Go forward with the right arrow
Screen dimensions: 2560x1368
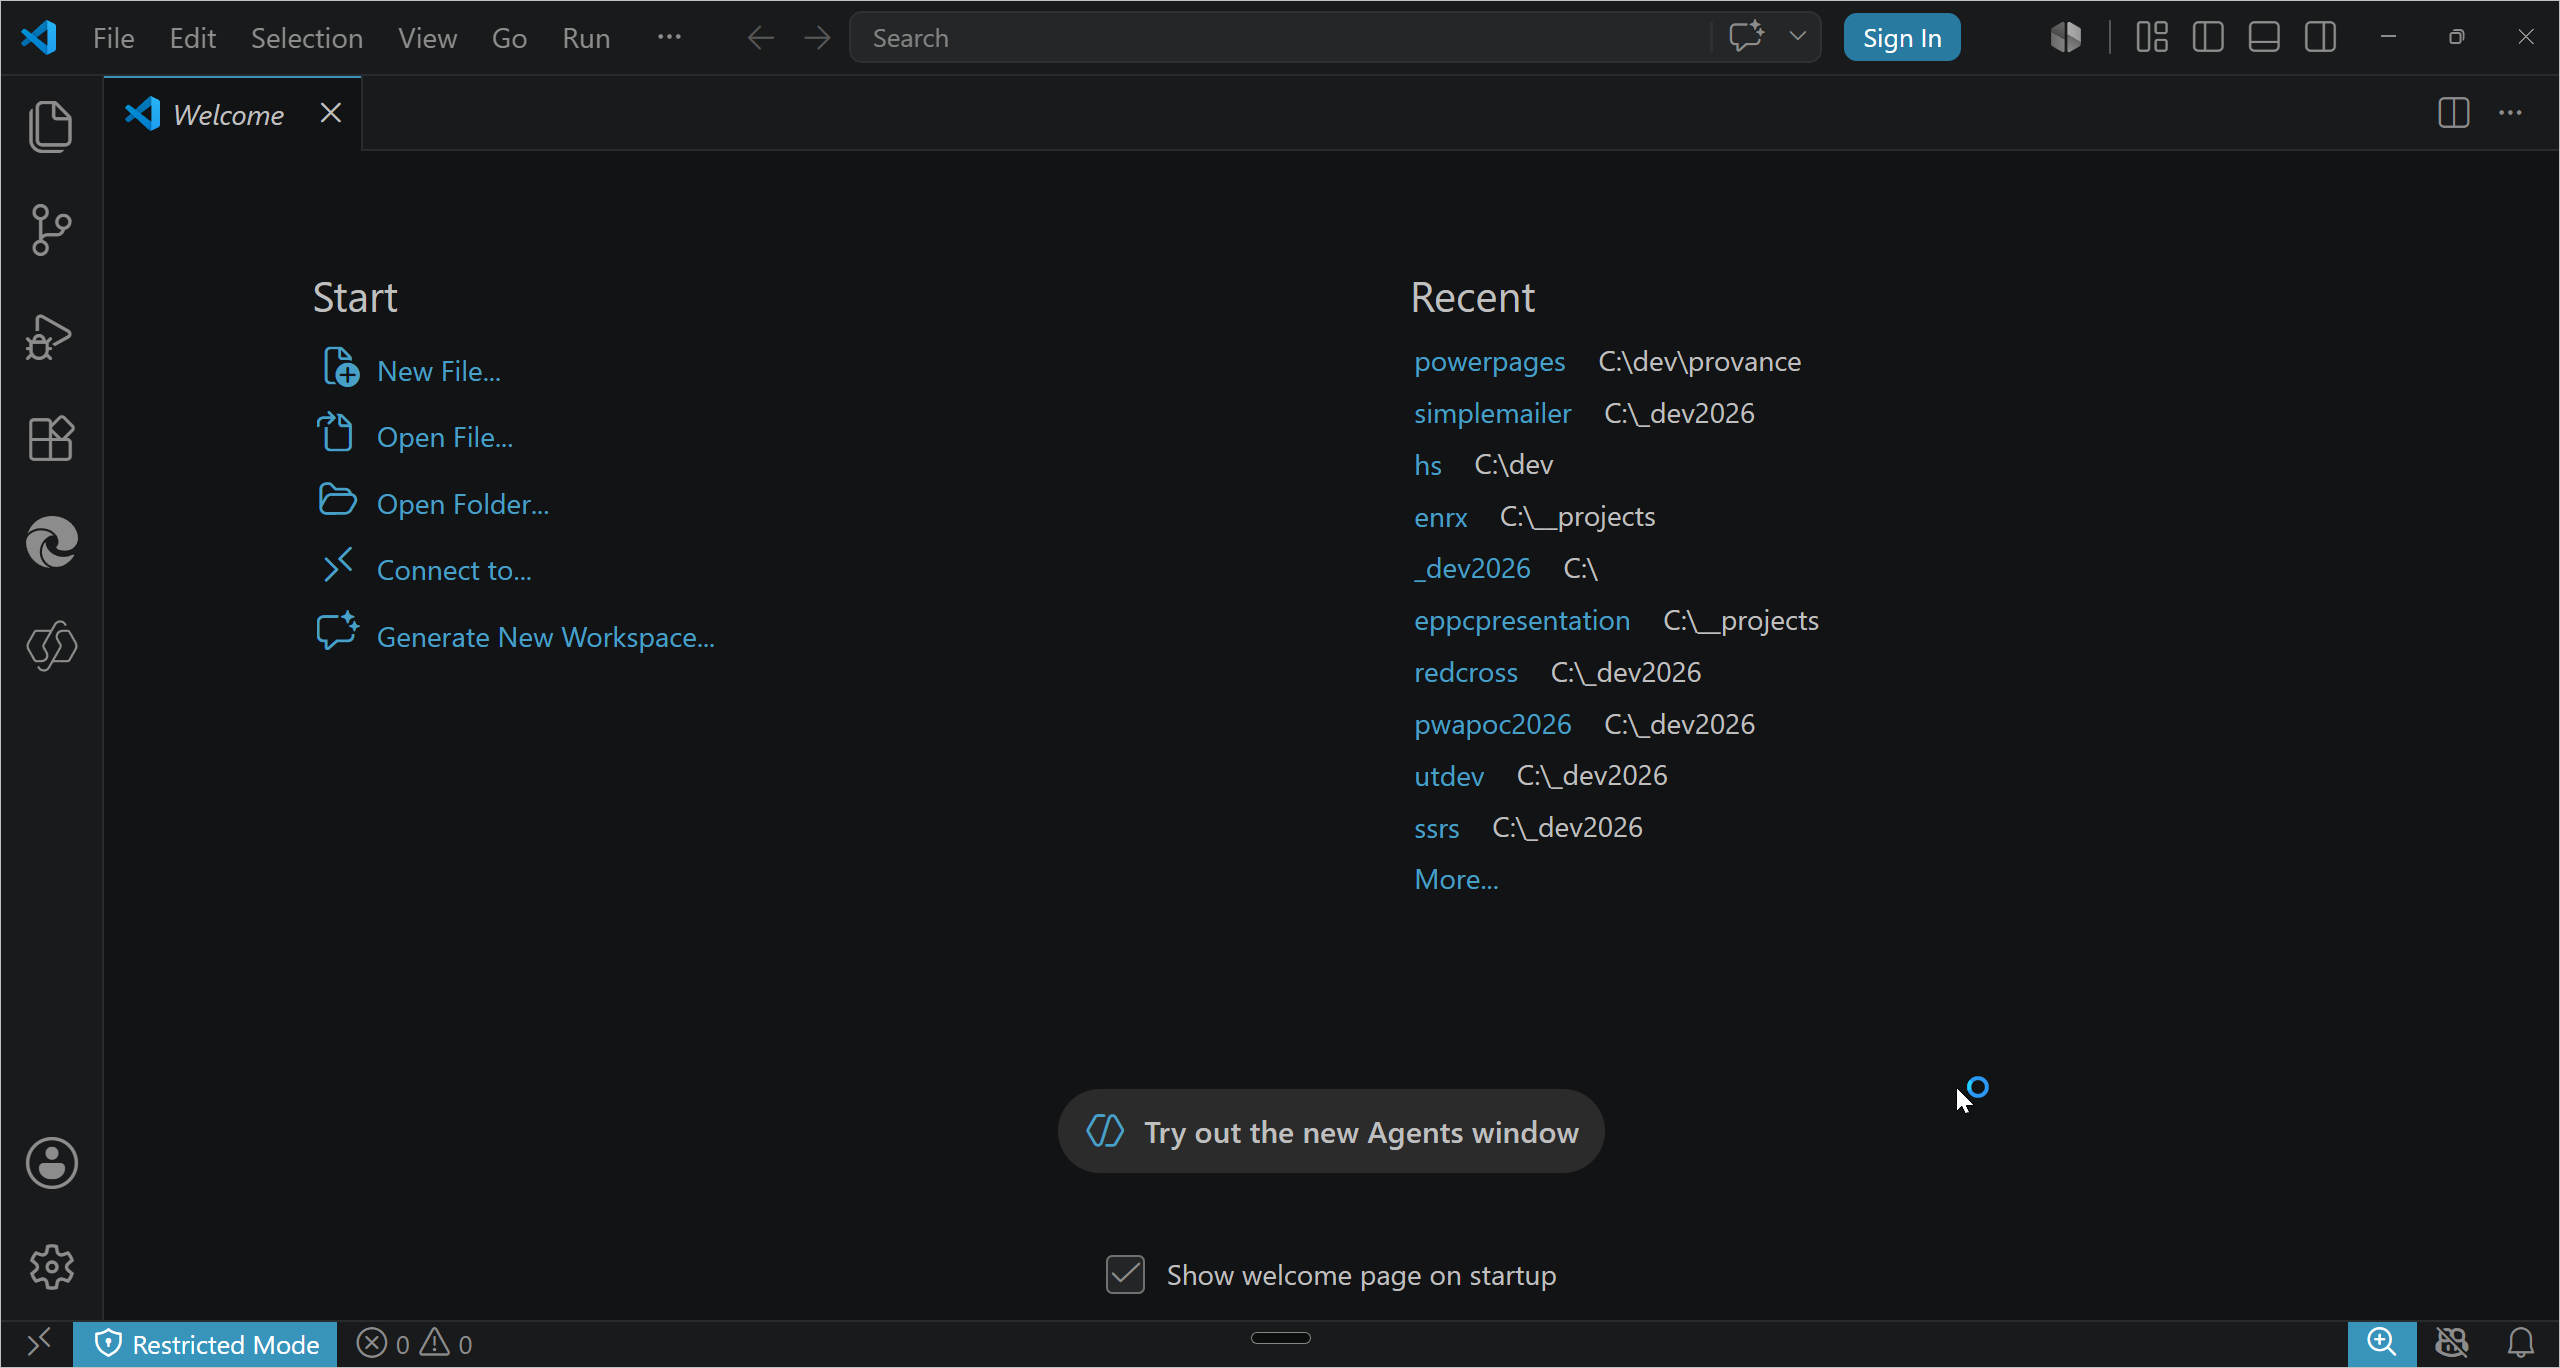(x=818, y=38)
